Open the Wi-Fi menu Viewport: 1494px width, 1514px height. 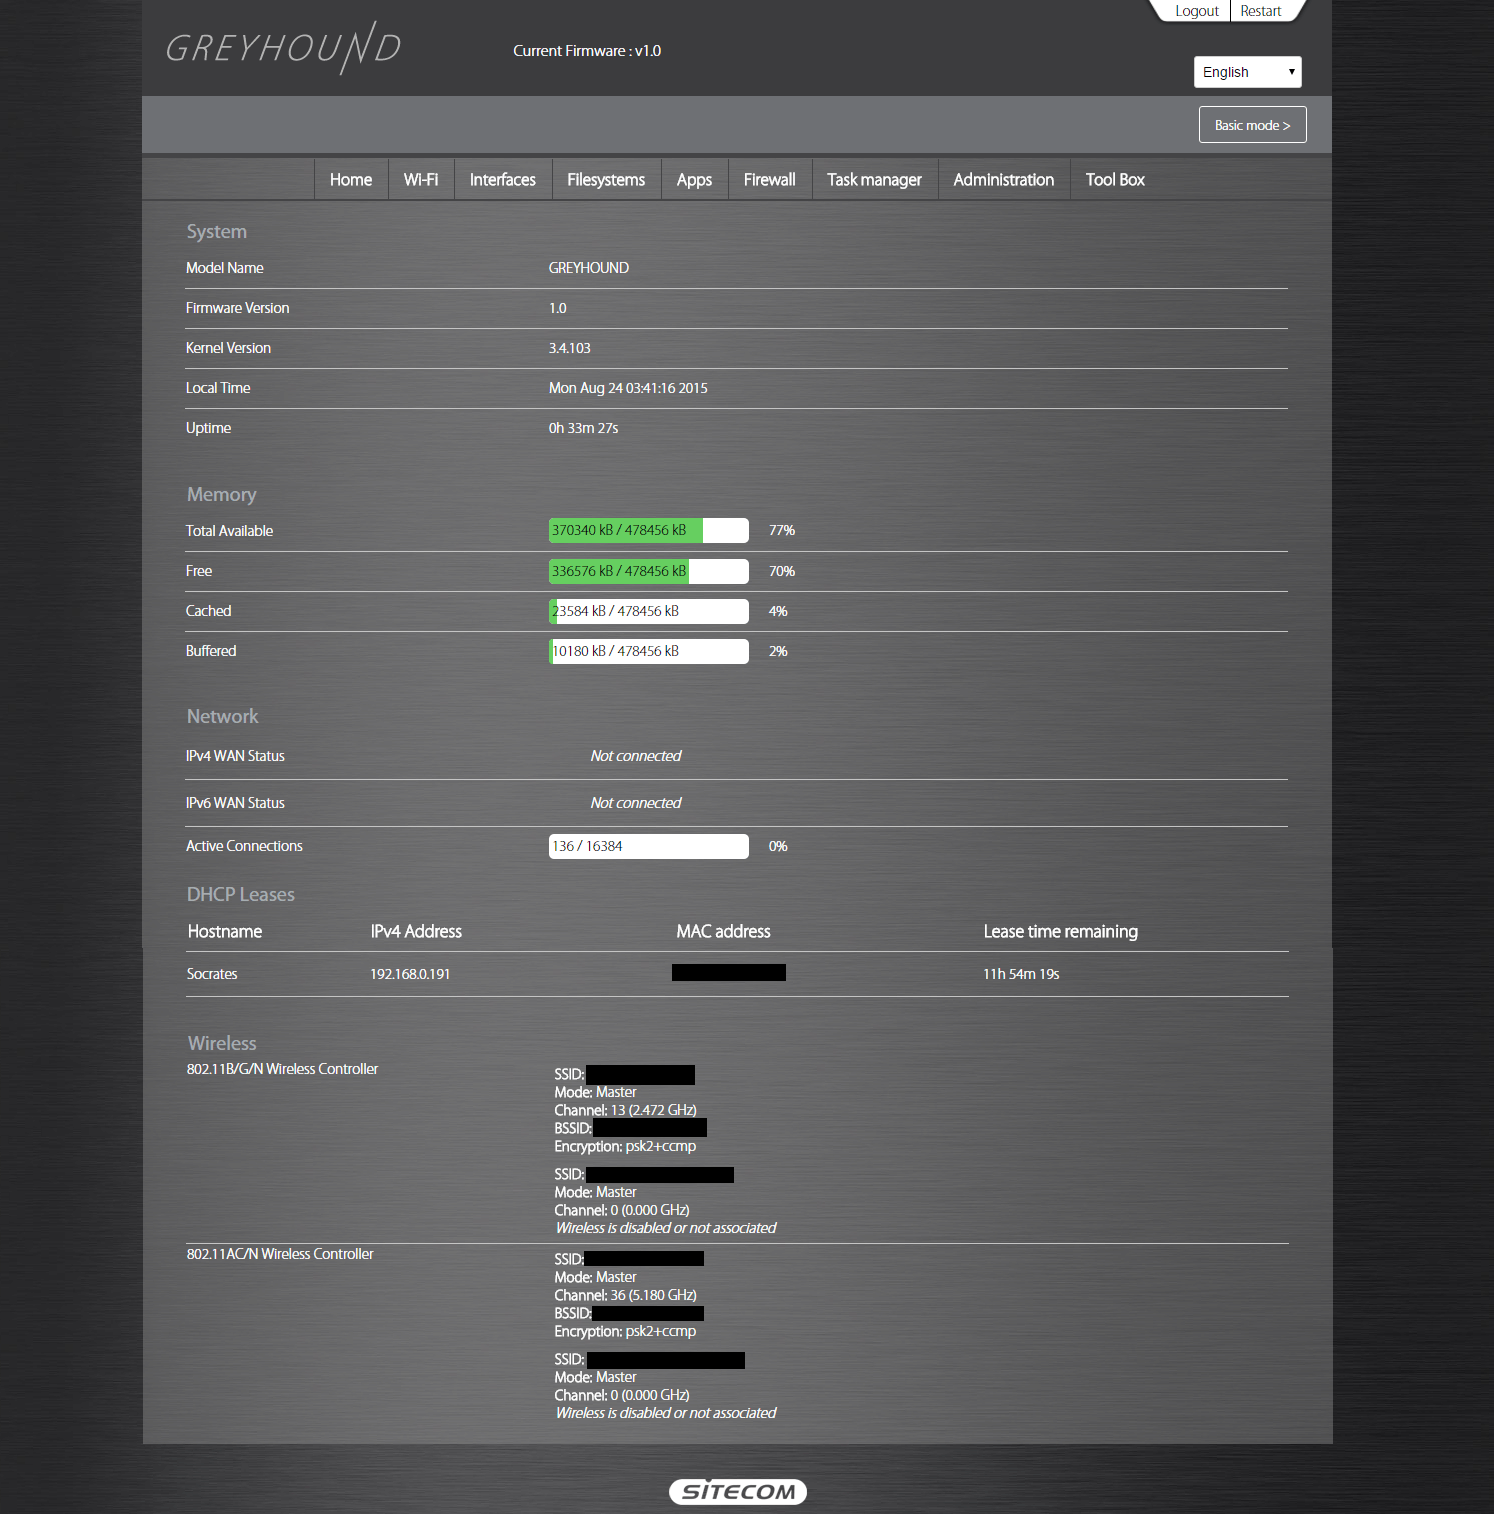(421, 180)
